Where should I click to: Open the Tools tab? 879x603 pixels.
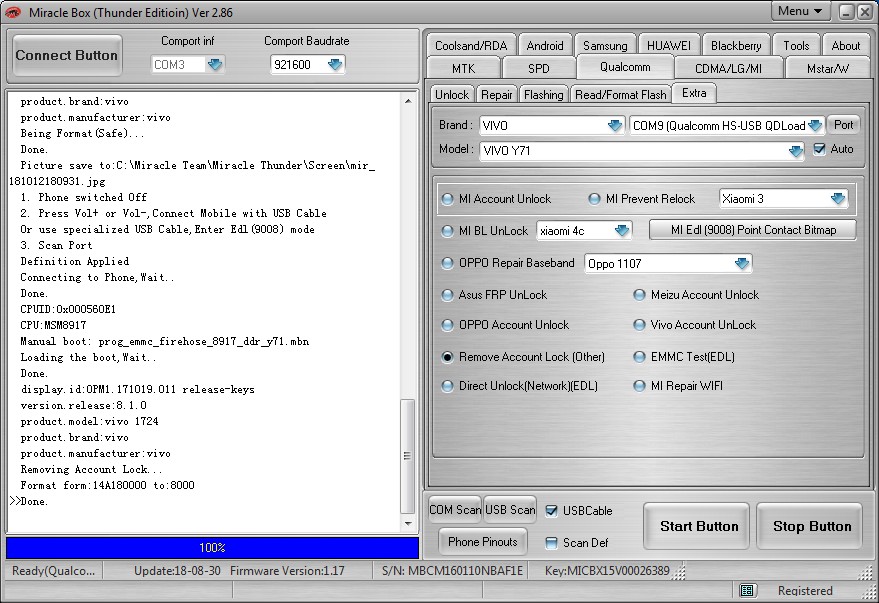pyautogui.click(x=796, y=45)
